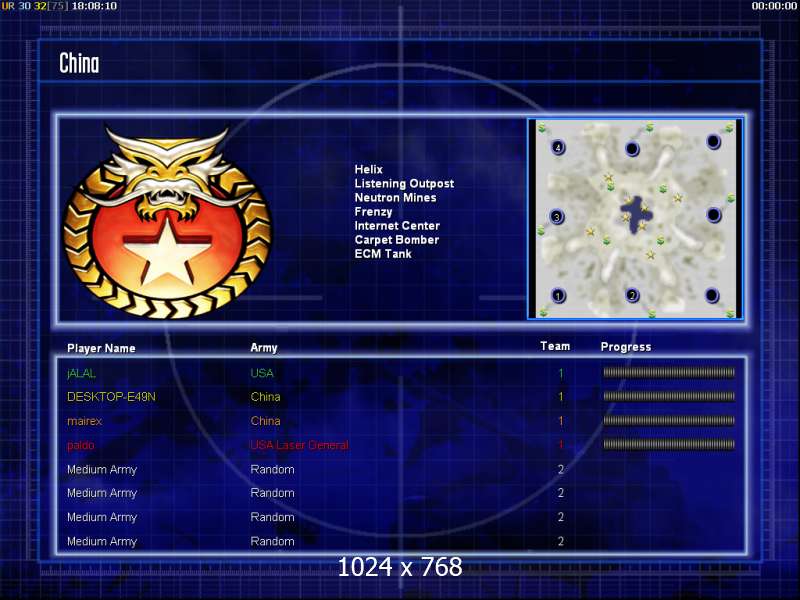Click jALAL's loading progress bar

[669, 373]
